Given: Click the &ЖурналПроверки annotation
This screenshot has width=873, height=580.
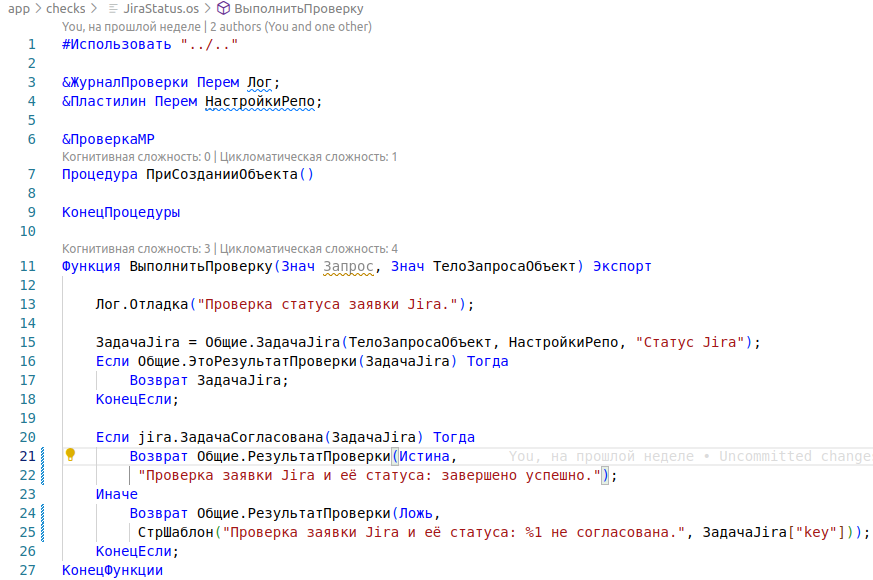Looking at the screenshot, I should click(x=125, y=82).
